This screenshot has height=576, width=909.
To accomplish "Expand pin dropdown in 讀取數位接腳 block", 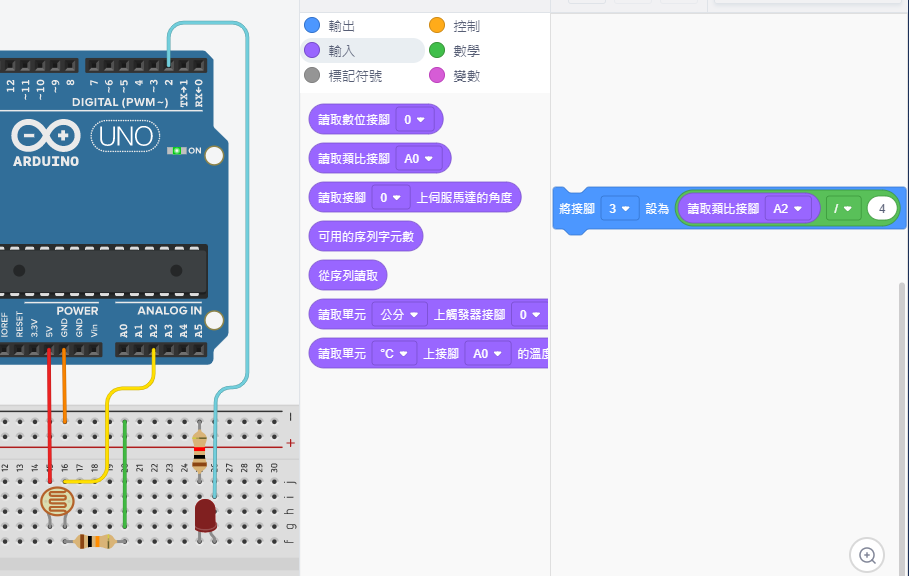I will tap(414, 120).
